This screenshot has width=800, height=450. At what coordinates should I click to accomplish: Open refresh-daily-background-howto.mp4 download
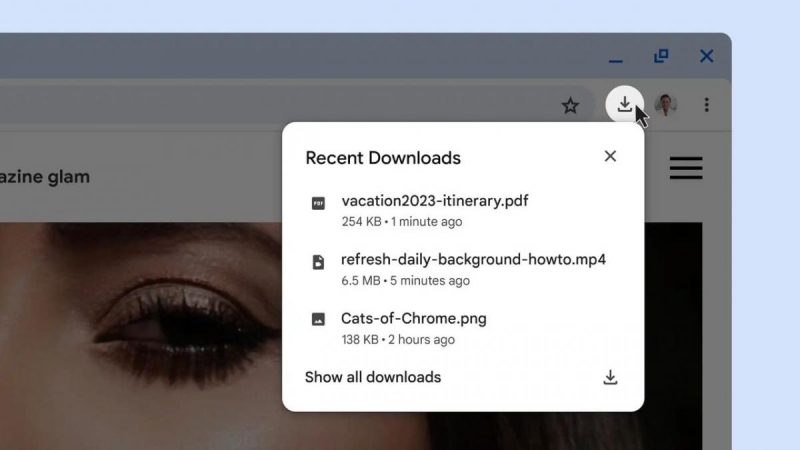[473, 260]
